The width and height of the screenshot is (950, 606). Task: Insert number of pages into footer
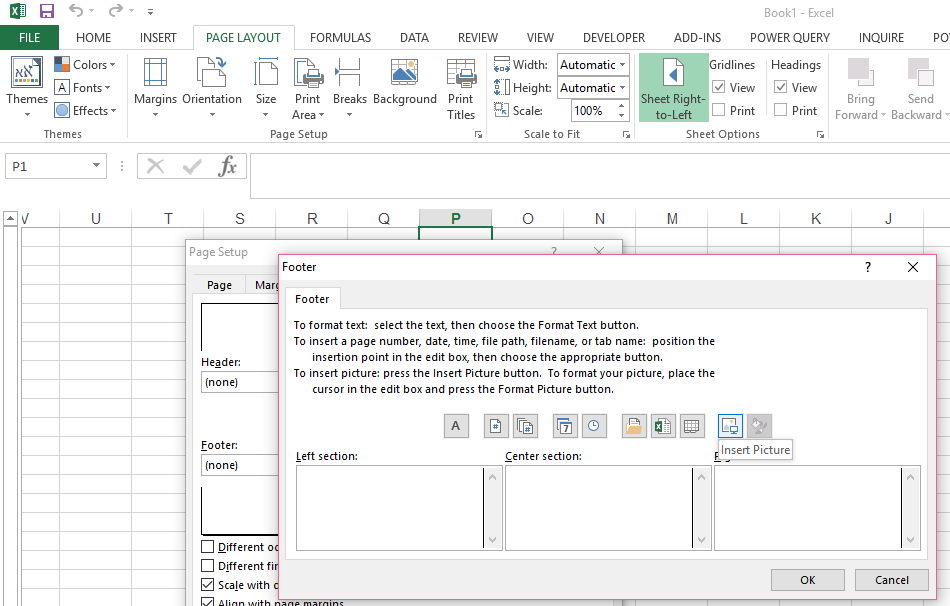point(525,426)
